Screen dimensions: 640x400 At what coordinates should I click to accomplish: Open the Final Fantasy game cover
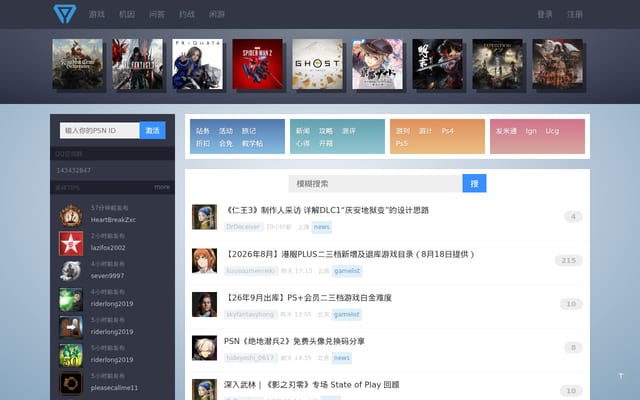pyautogui.click(x=138, y=64)
